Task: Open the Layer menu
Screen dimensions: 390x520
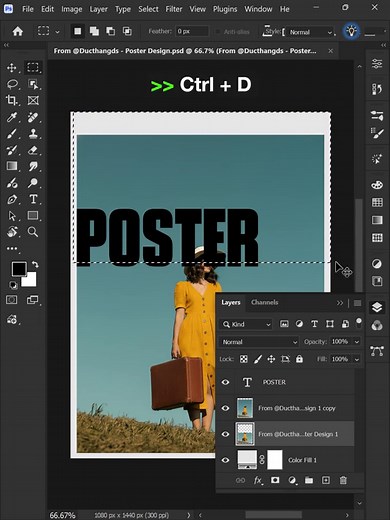Action: (99, 9)
